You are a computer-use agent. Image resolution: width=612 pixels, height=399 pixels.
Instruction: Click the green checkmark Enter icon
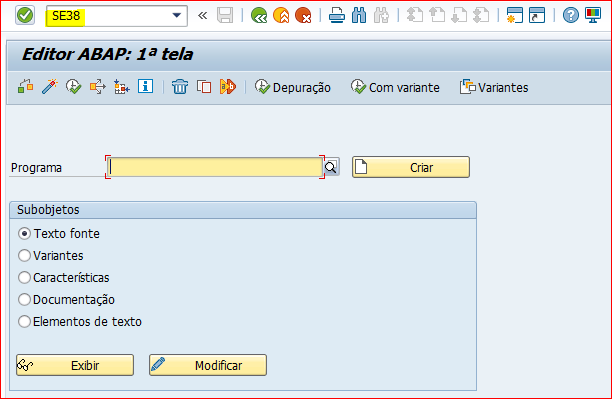pyautogui.click(x=25, y=16)
